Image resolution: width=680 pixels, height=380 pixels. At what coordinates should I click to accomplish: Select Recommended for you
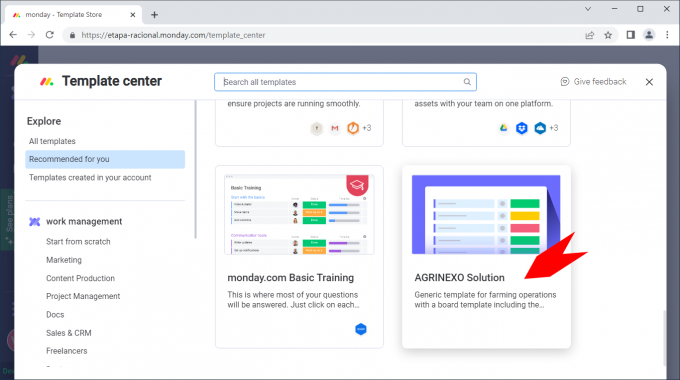point(105,159)
